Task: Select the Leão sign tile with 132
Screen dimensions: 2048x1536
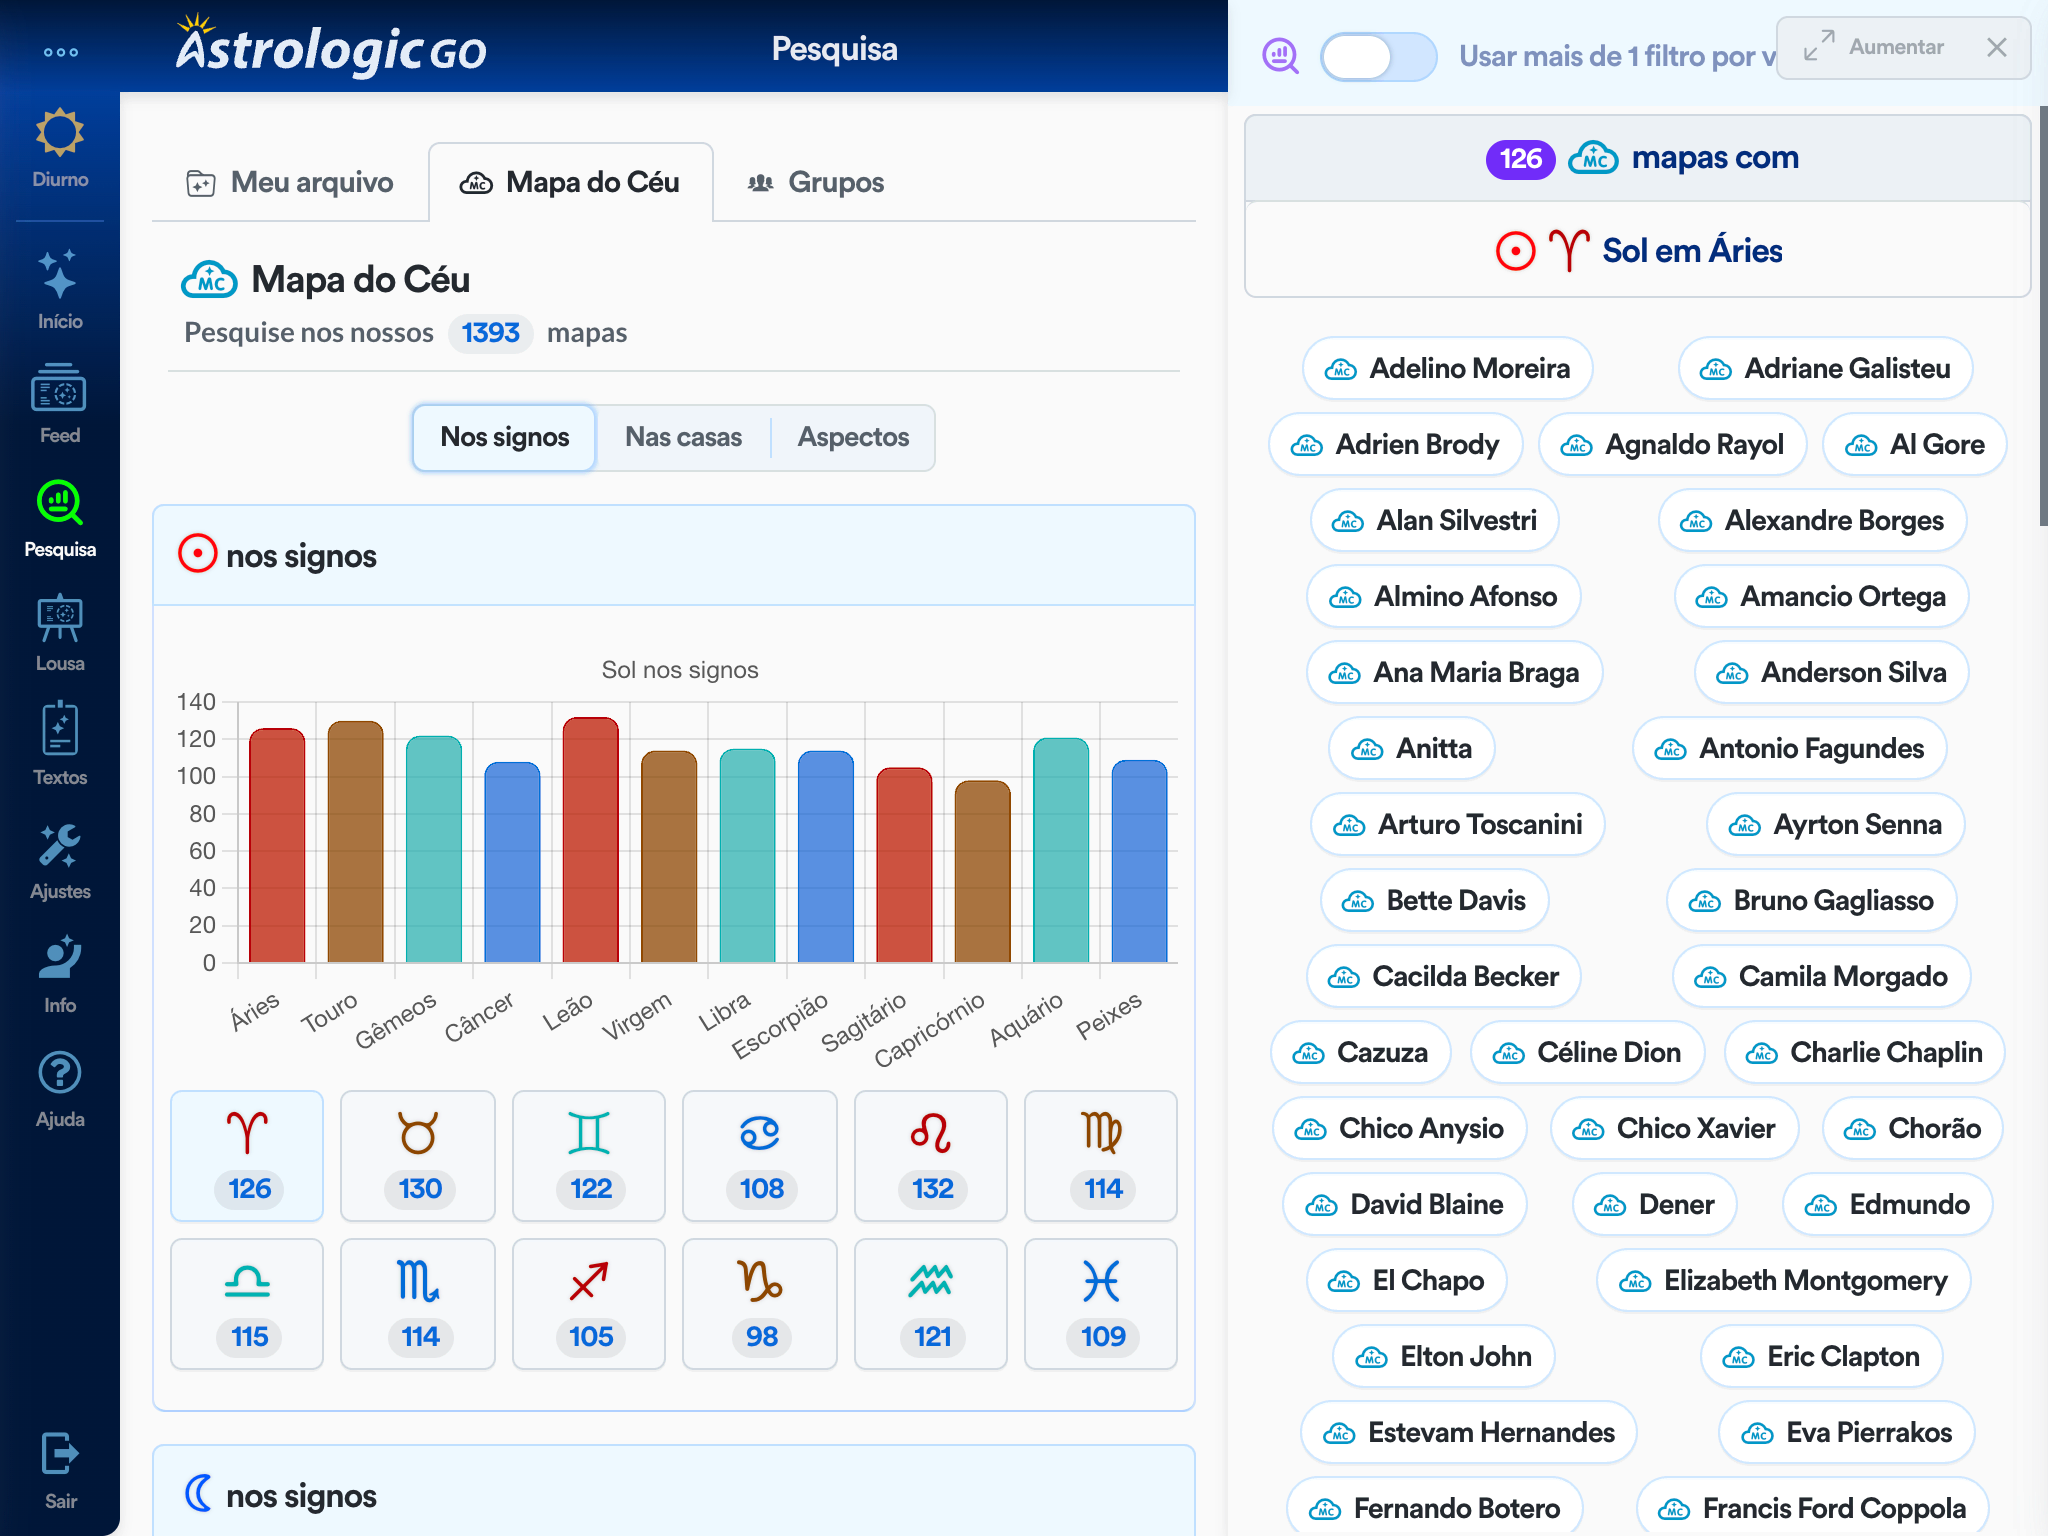Action: click(x=931, y=1156)
